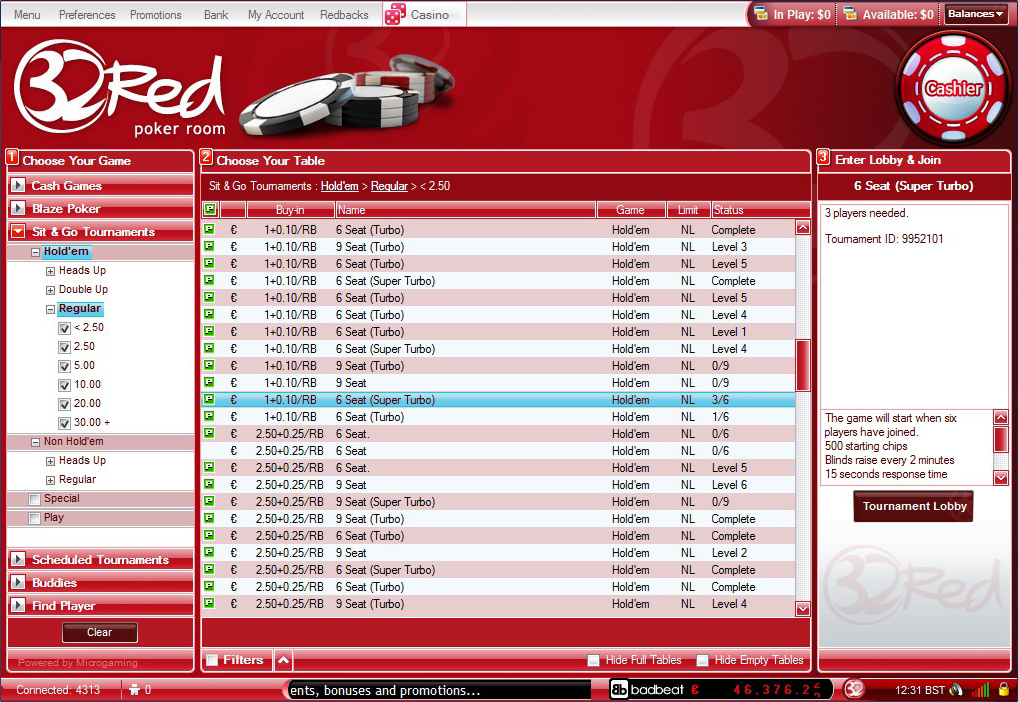Collapse the Sit & Go Tournaments section
The height and width of the screenshot is (702, 1018).
click(x=18, y=231)
